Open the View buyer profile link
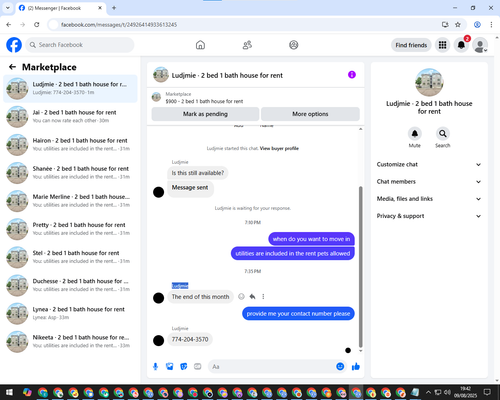The image size is (500, 400). 279,148
